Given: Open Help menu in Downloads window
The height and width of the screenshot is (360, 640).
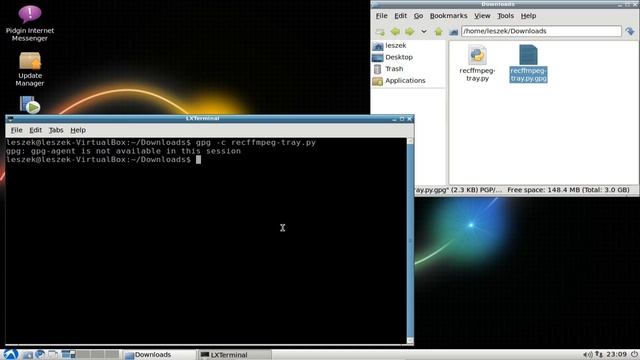Looking at the screenshot, I should tap(528, 16).
